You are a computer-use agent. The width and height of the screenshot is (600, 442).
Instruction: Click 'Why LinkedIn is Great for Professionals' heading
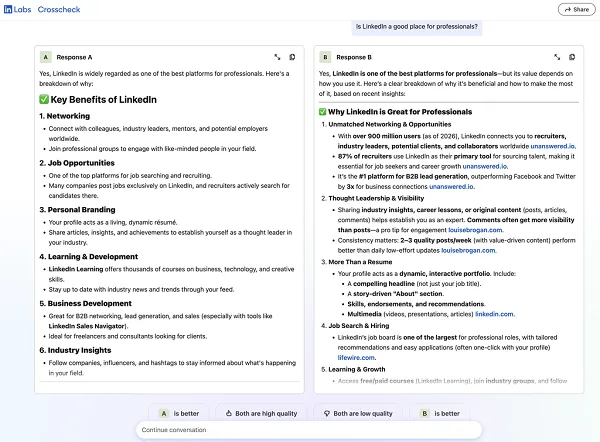coord(400,112)
